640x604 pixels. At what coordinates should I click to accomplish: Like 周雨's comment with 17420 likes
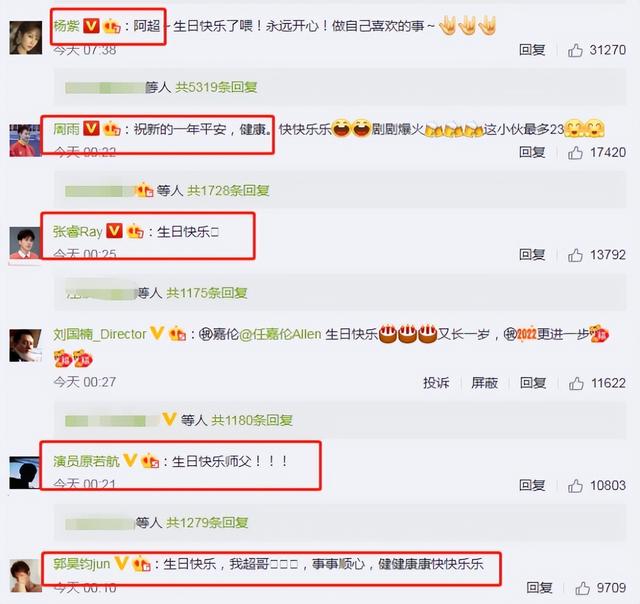click(575, 153)
